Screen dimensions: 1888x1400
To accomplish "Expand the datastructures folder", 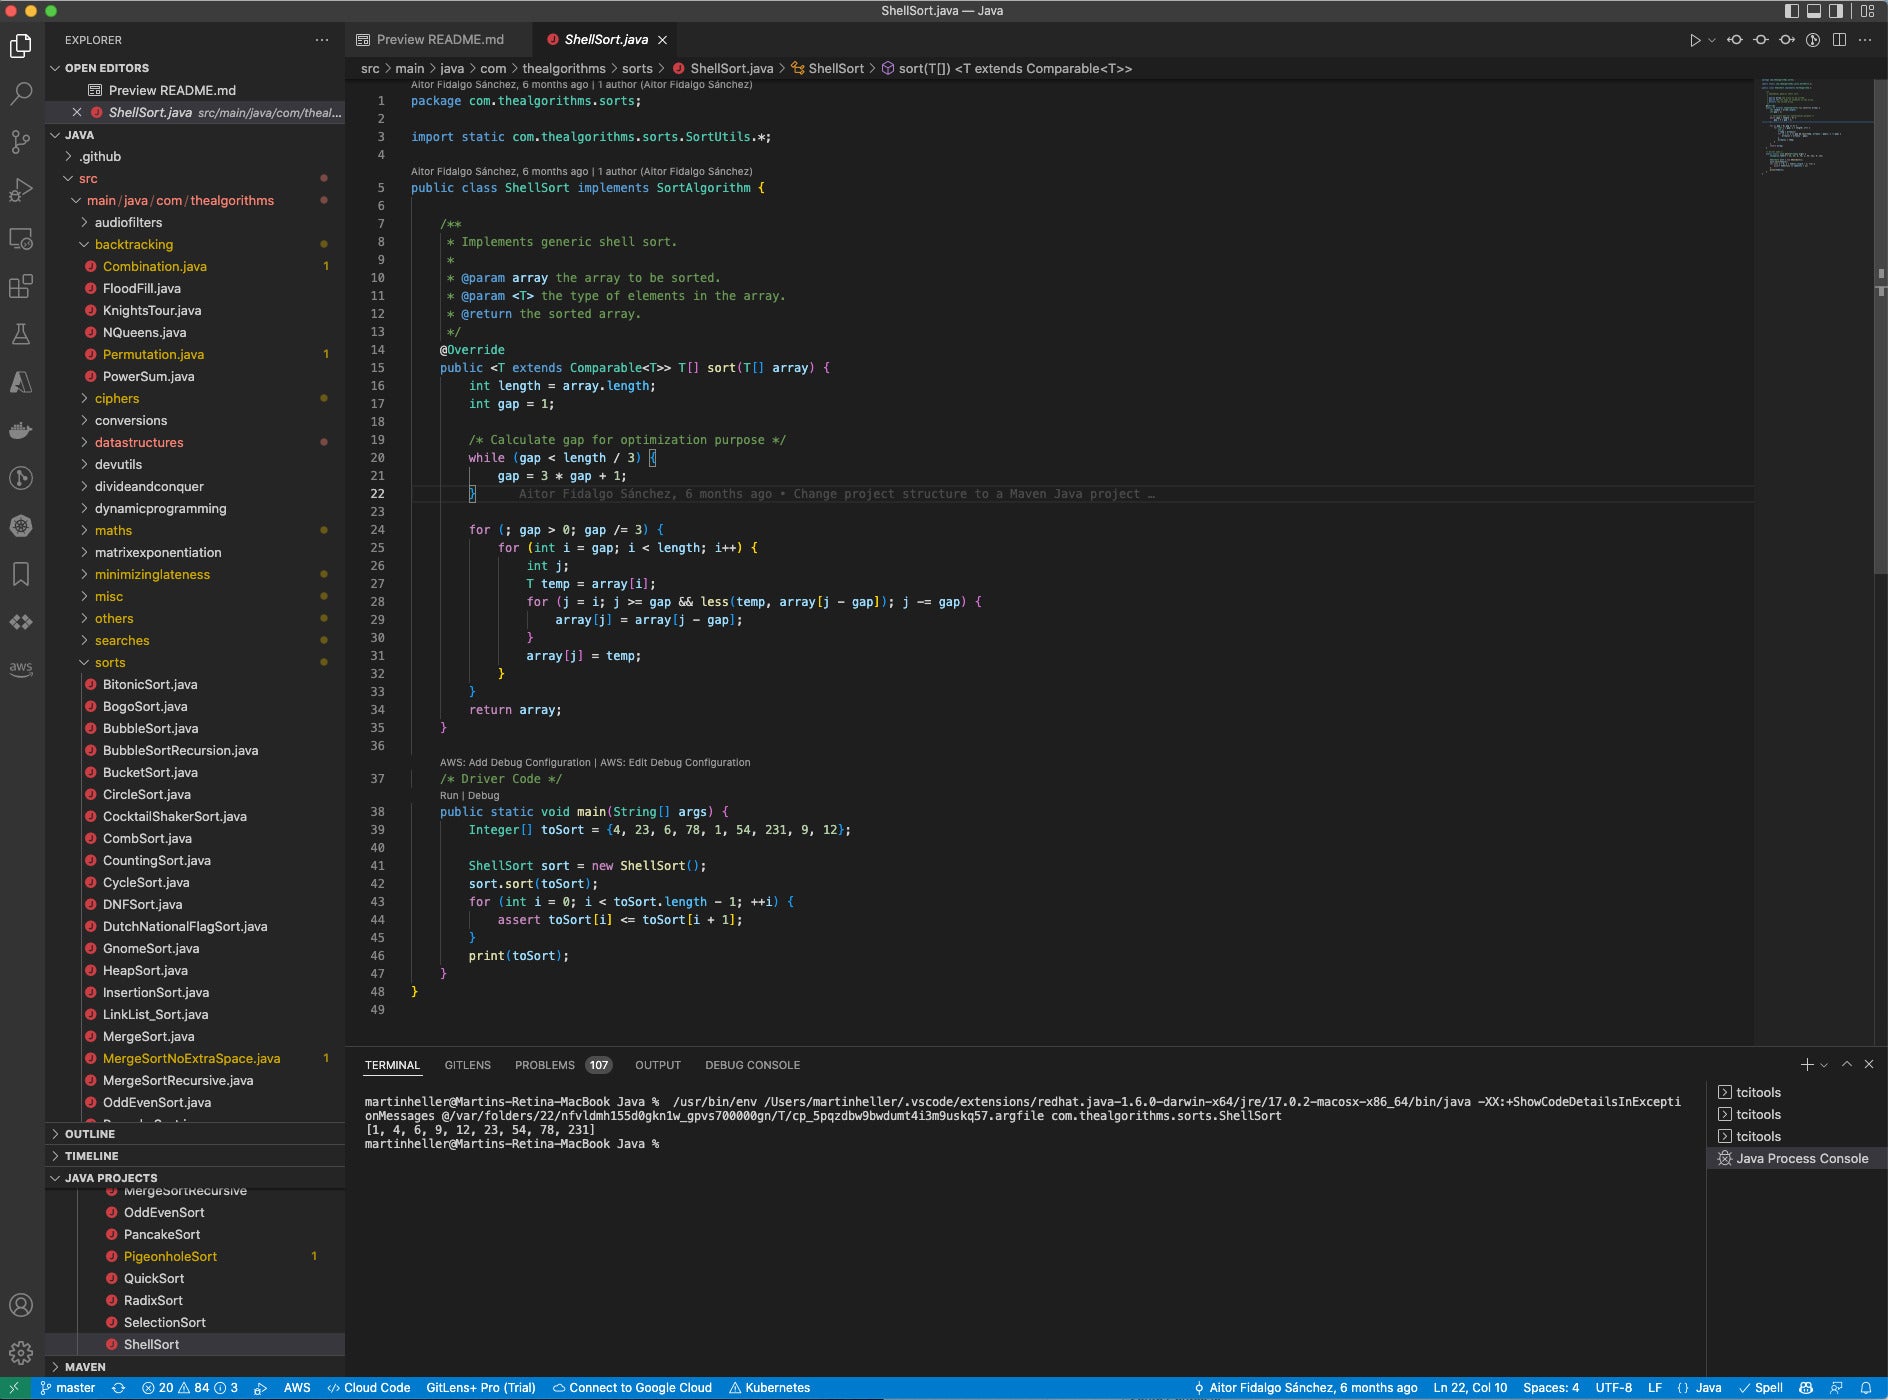I will tap(139, 442).
